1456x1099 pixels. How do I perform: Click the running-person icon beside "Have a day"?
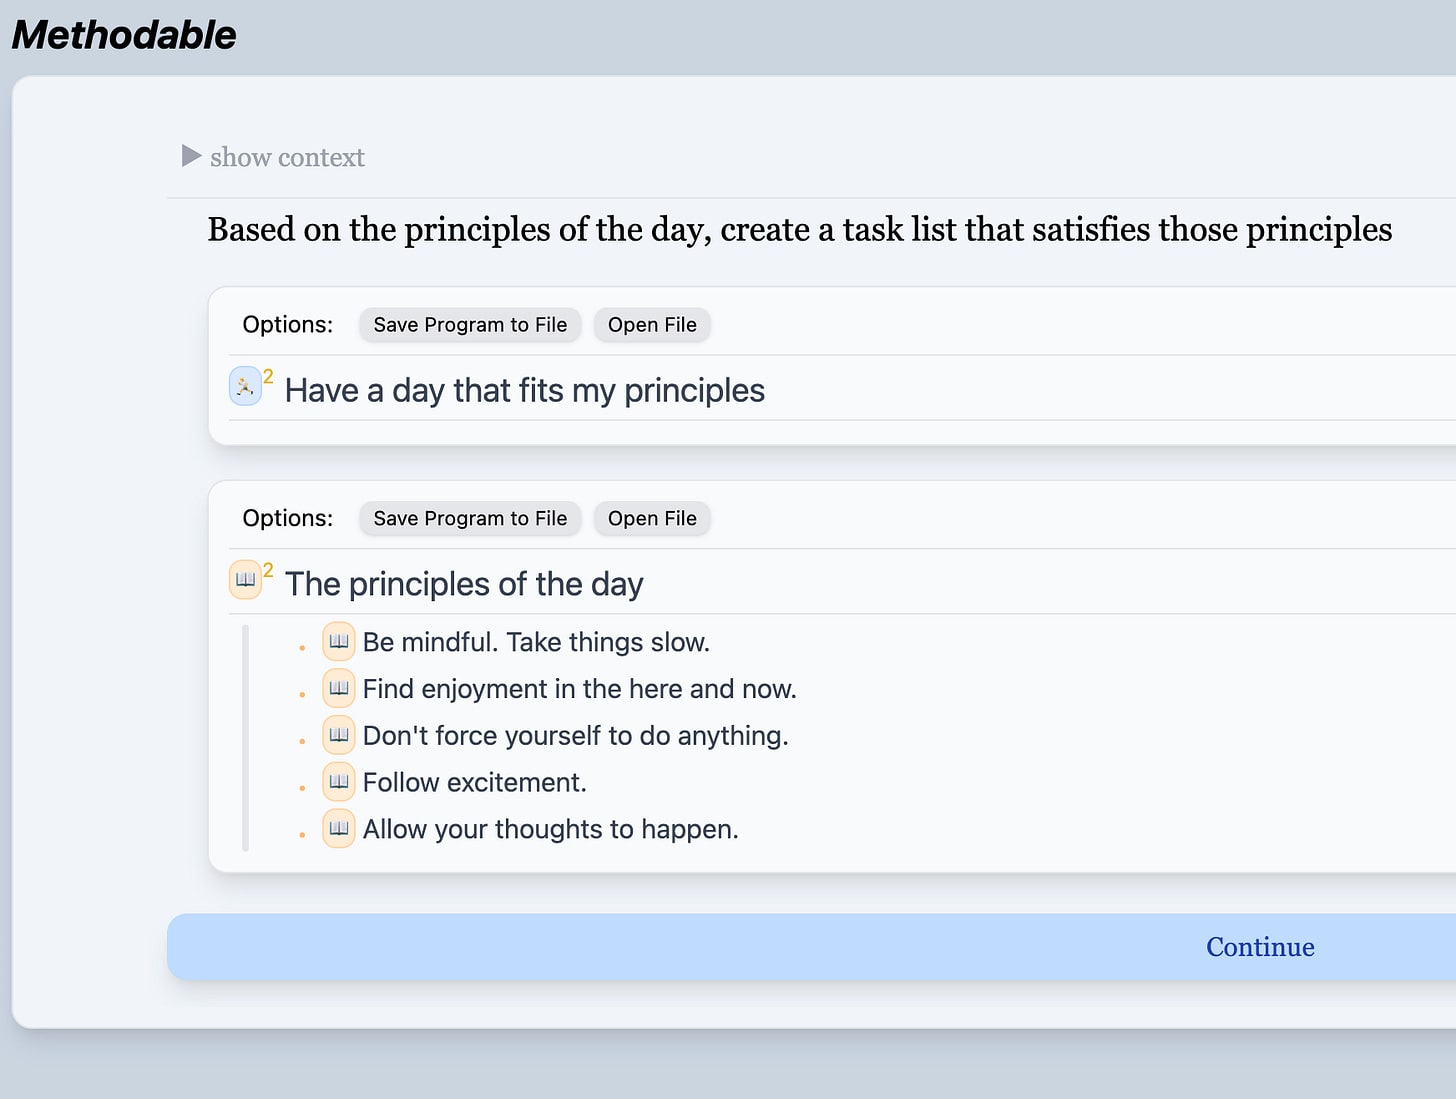pos(245,386)
